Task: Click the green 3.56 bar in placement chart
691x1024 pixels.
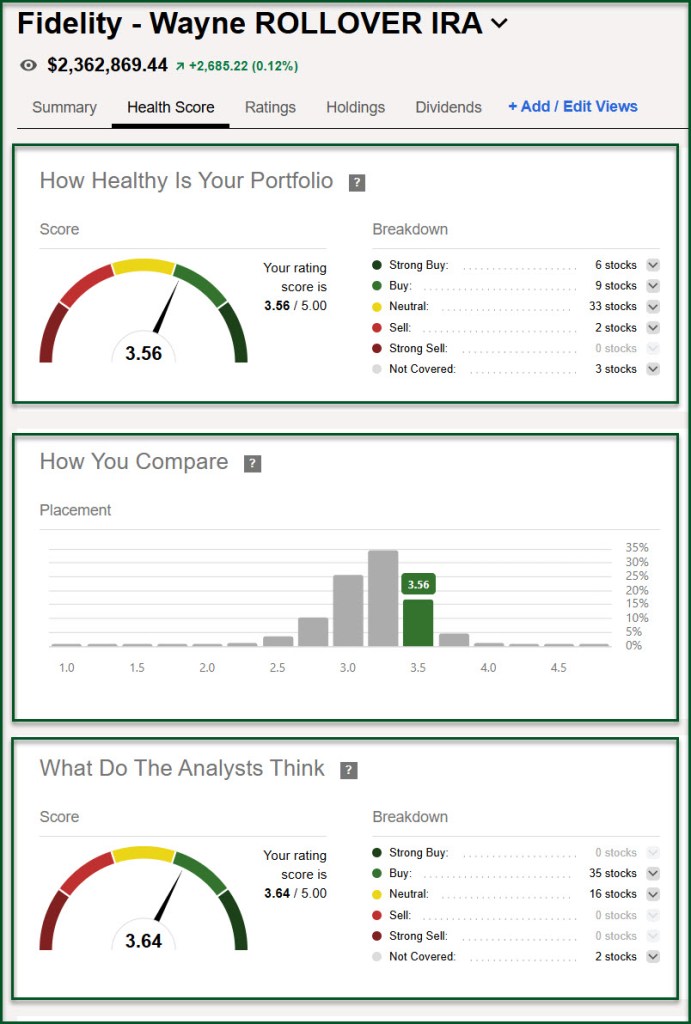Action: (417, 621)
